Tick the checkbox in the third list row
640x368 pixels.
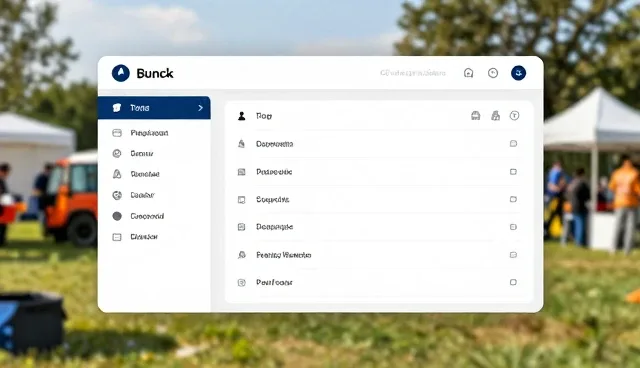tap(513, 172)
